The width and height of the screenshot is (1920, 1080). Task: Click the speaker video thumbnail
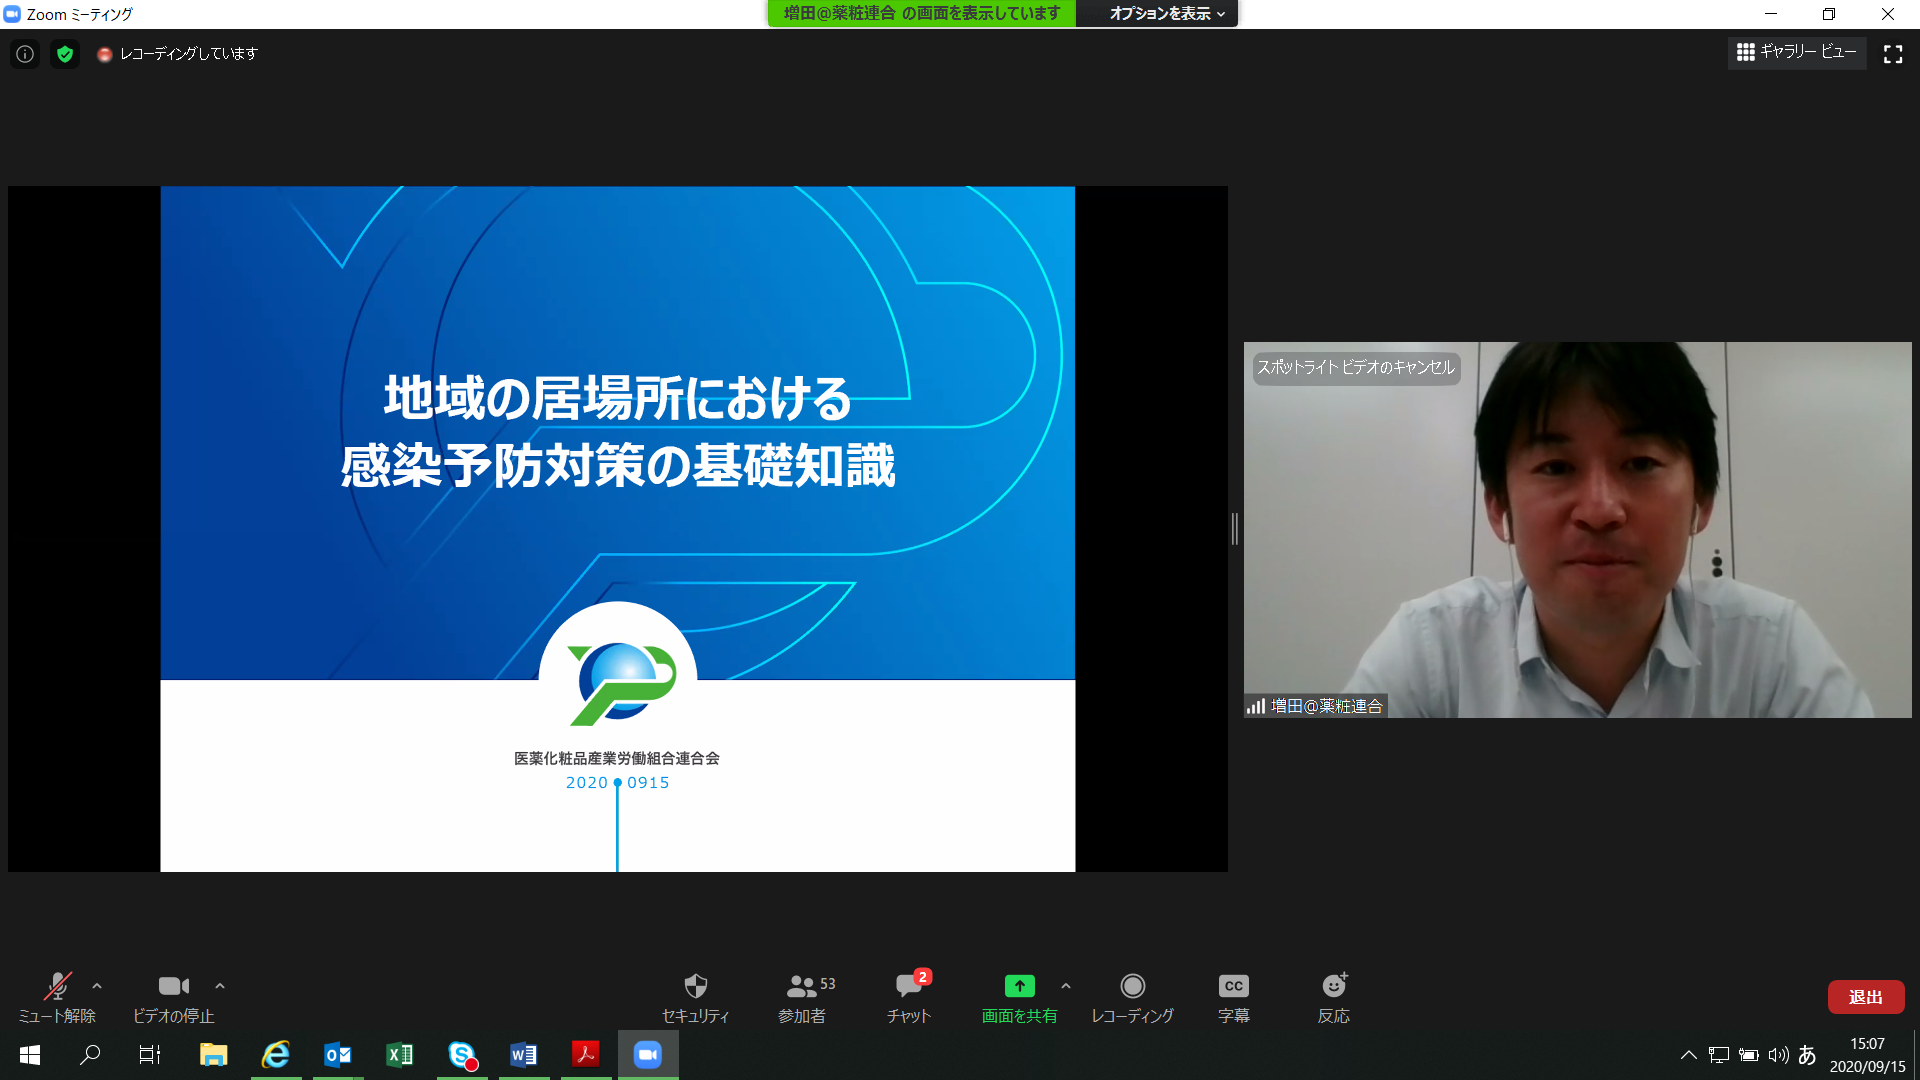(x=1577, y=530)
